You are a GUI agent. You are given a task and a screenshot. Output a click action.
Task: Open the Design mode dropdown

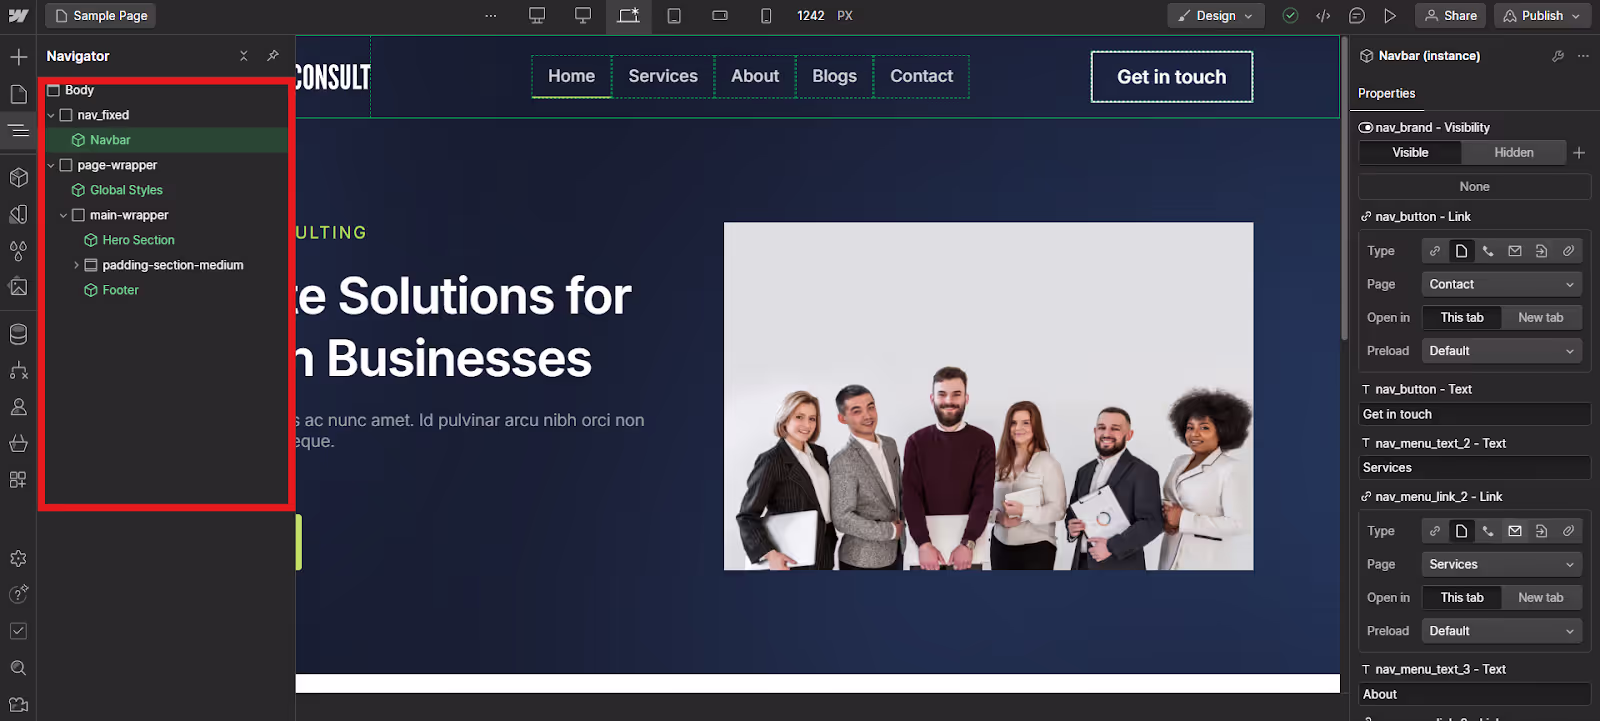[1216, 16]
